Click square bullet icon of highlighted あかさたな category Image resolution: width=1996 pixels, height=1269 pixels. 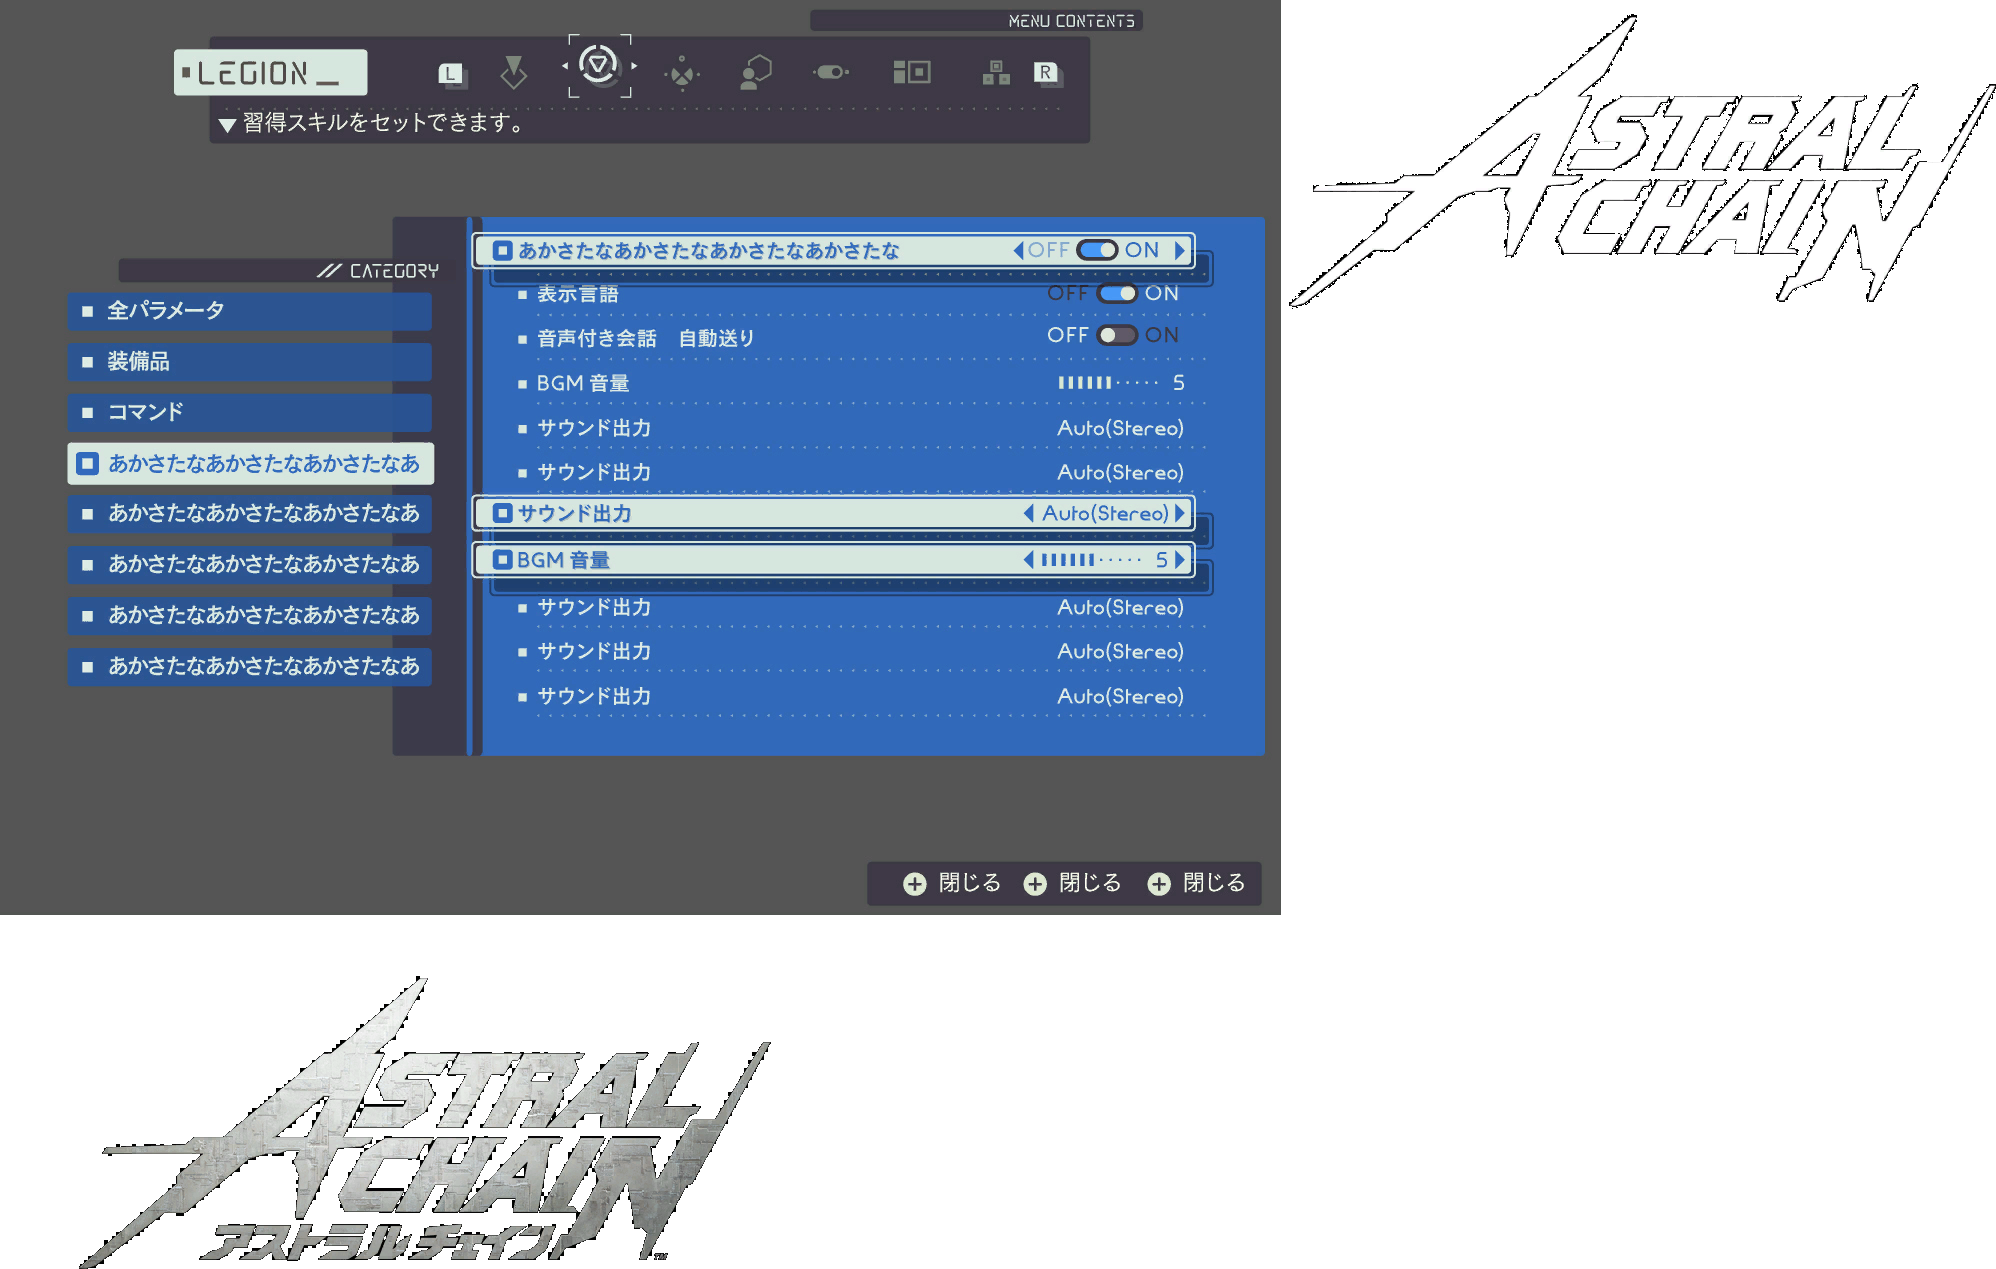coord(88,463)
